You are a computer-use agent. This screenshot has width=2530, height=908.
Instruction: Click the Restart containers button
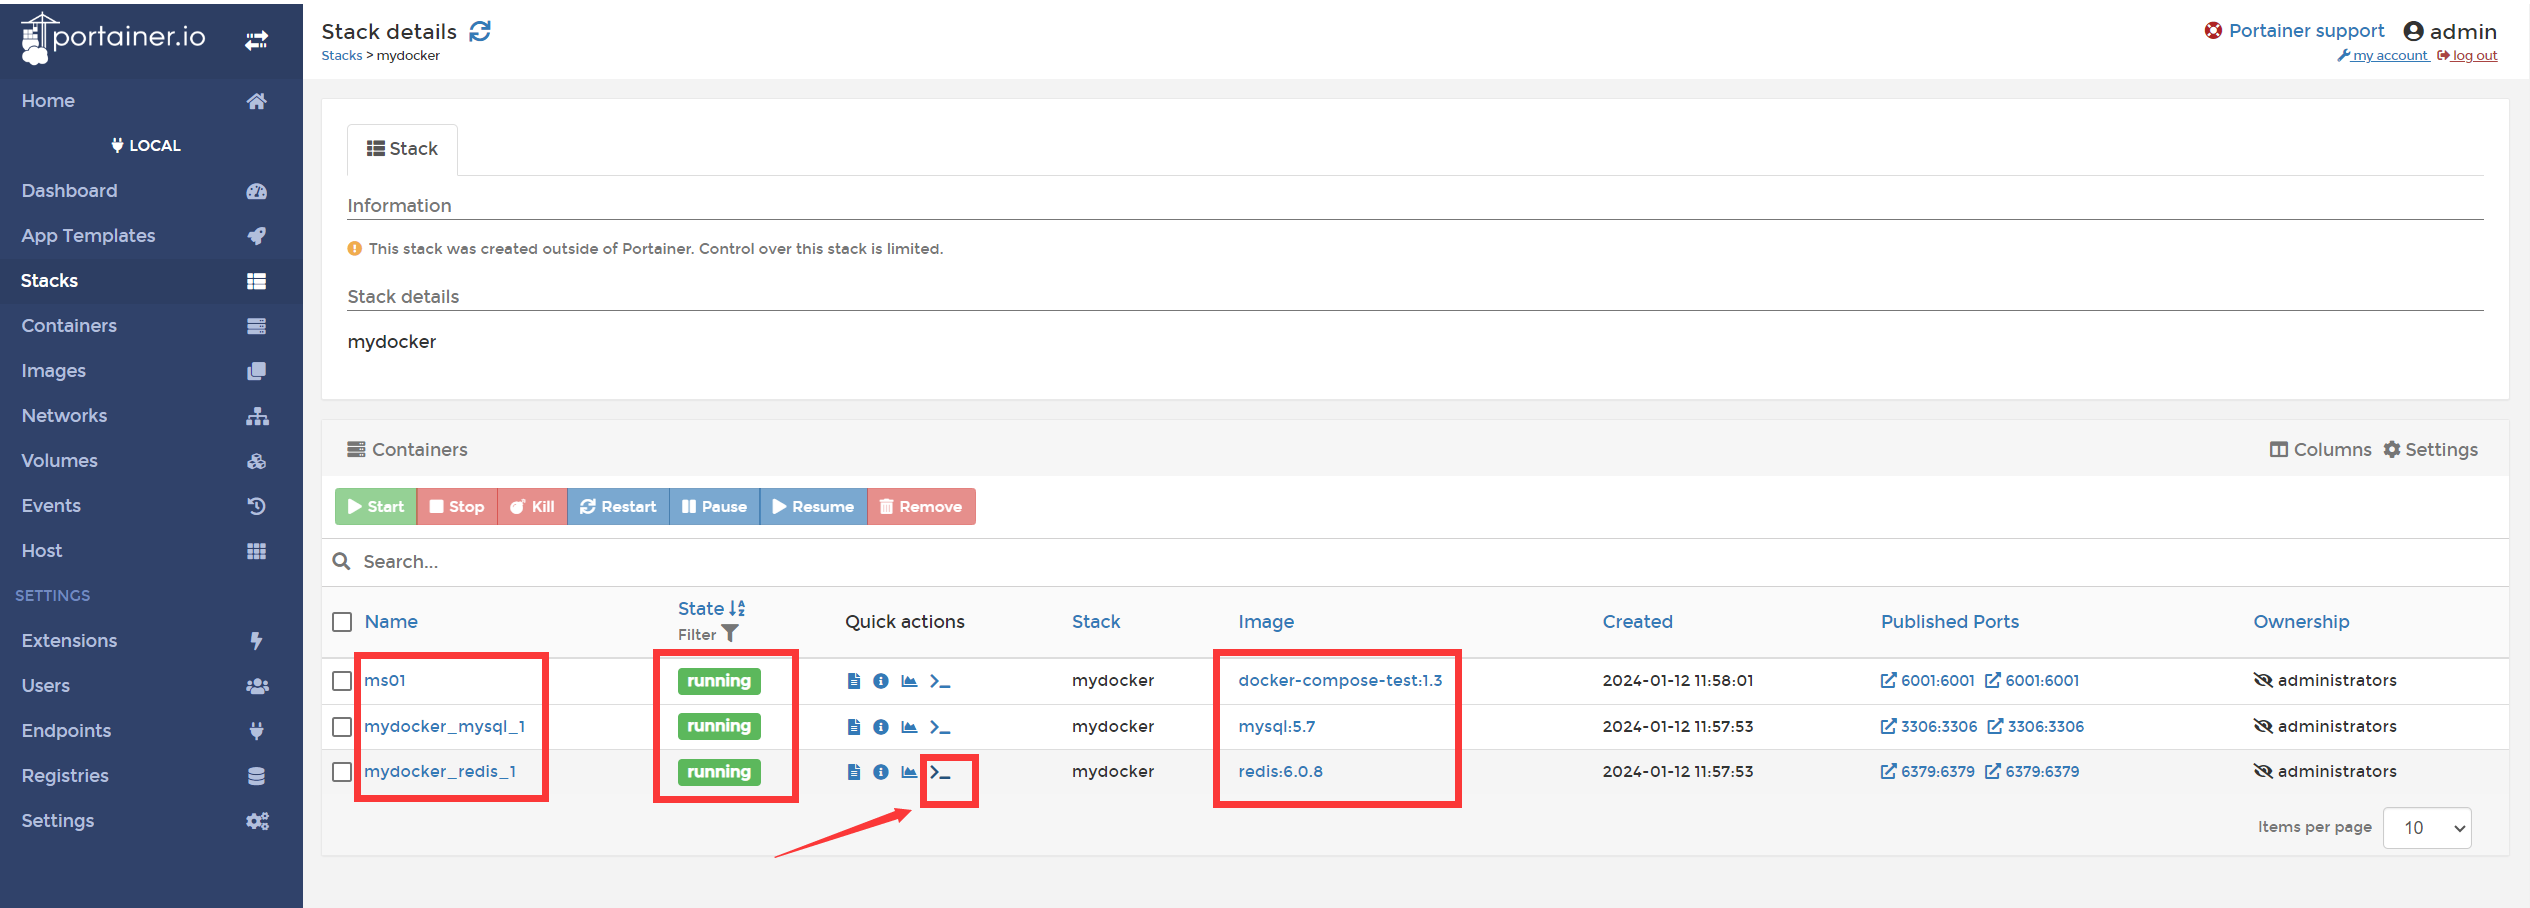[618, 507]
